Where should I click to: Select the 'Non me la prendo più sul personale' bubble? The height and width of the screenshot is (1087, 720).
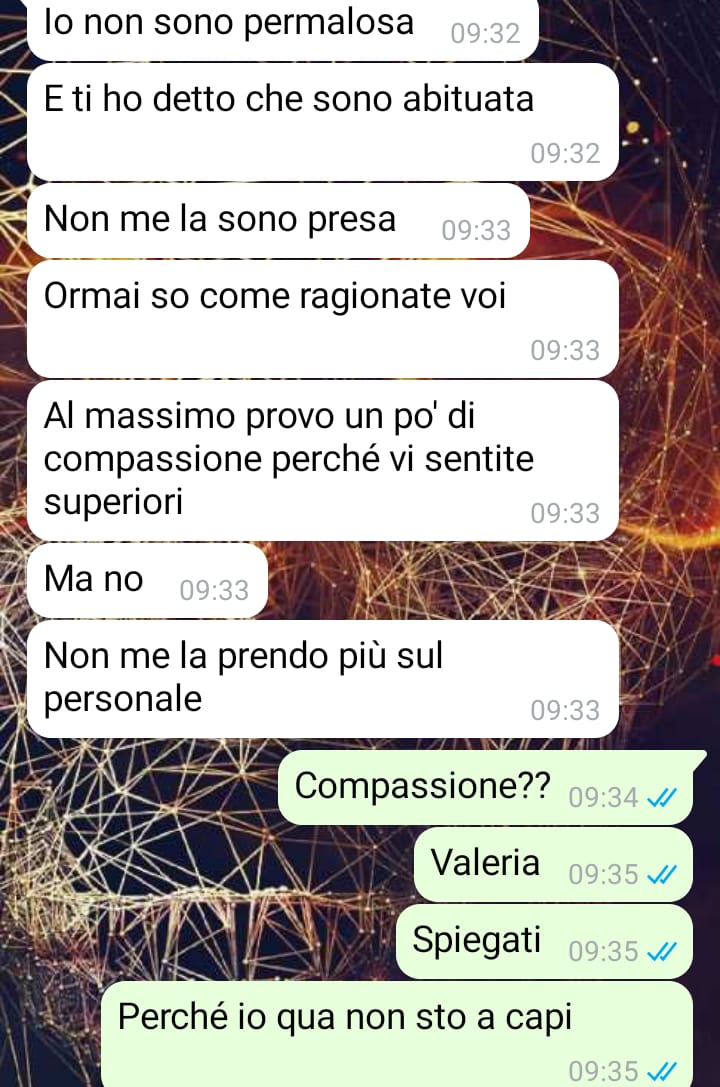tap(323, 679)
